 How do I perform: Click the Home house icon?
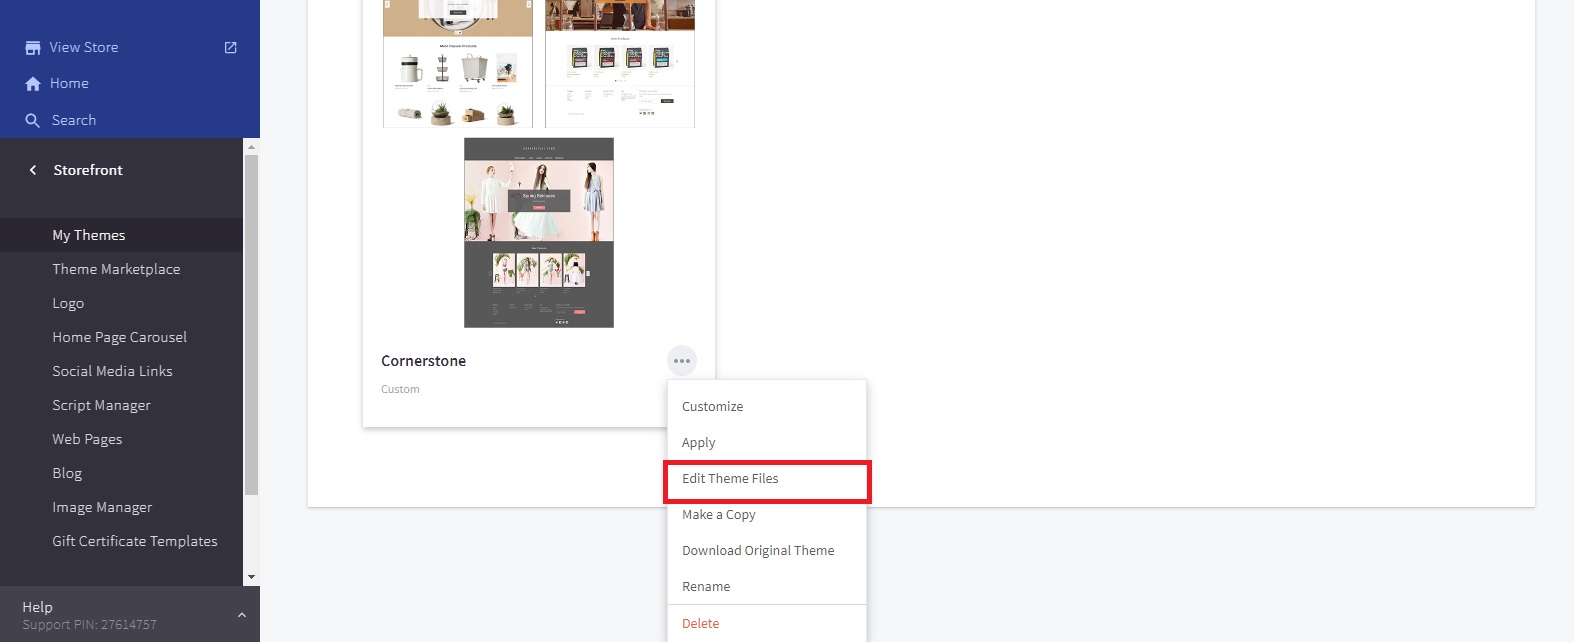33,84
